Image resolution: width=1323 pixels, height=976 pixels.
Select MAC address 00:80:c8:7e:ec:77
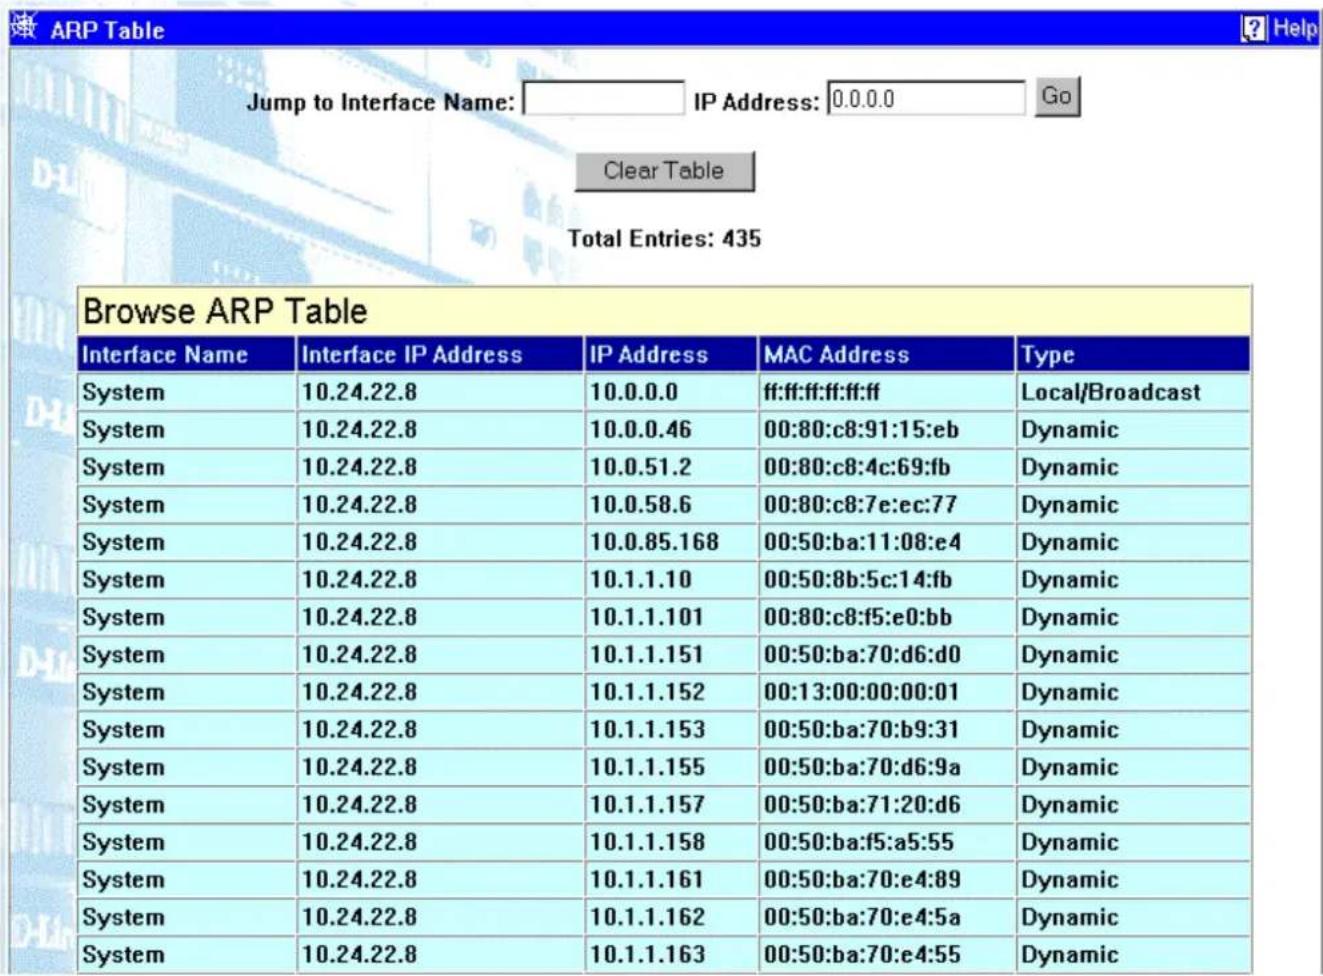pos(861,505)
